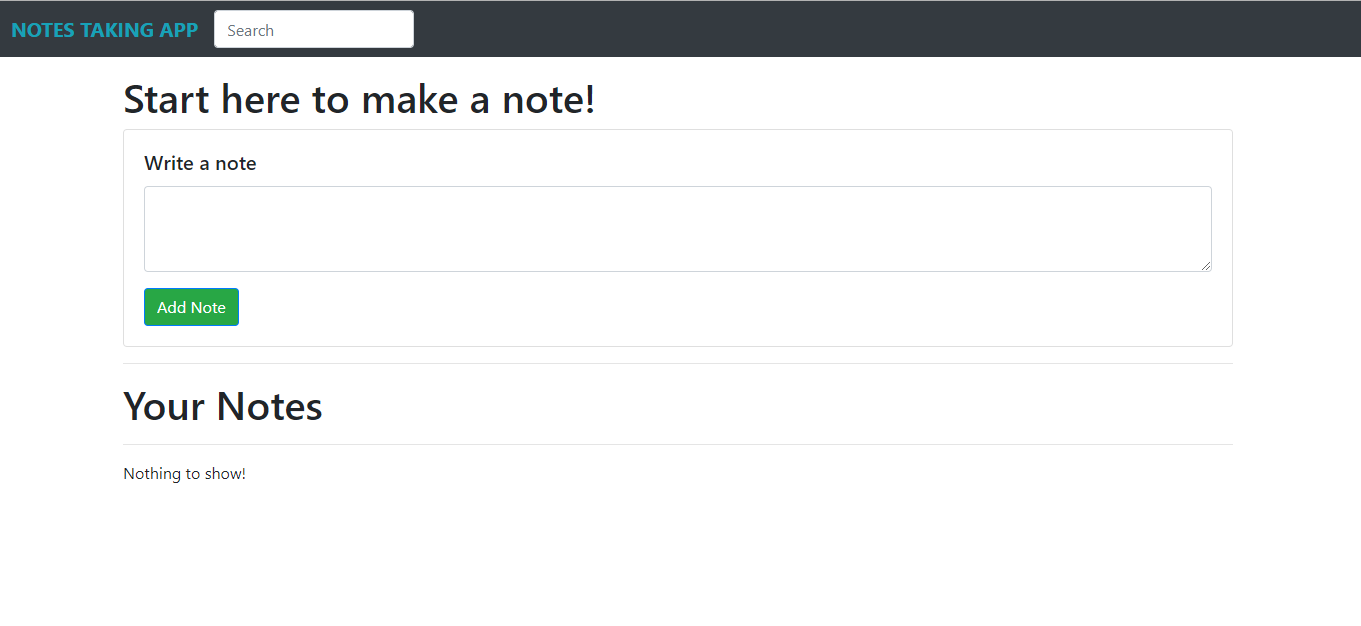This screenshot has width=1361, height=626.
Task: Click the 'Your Notes' heading
Action: 222,406
